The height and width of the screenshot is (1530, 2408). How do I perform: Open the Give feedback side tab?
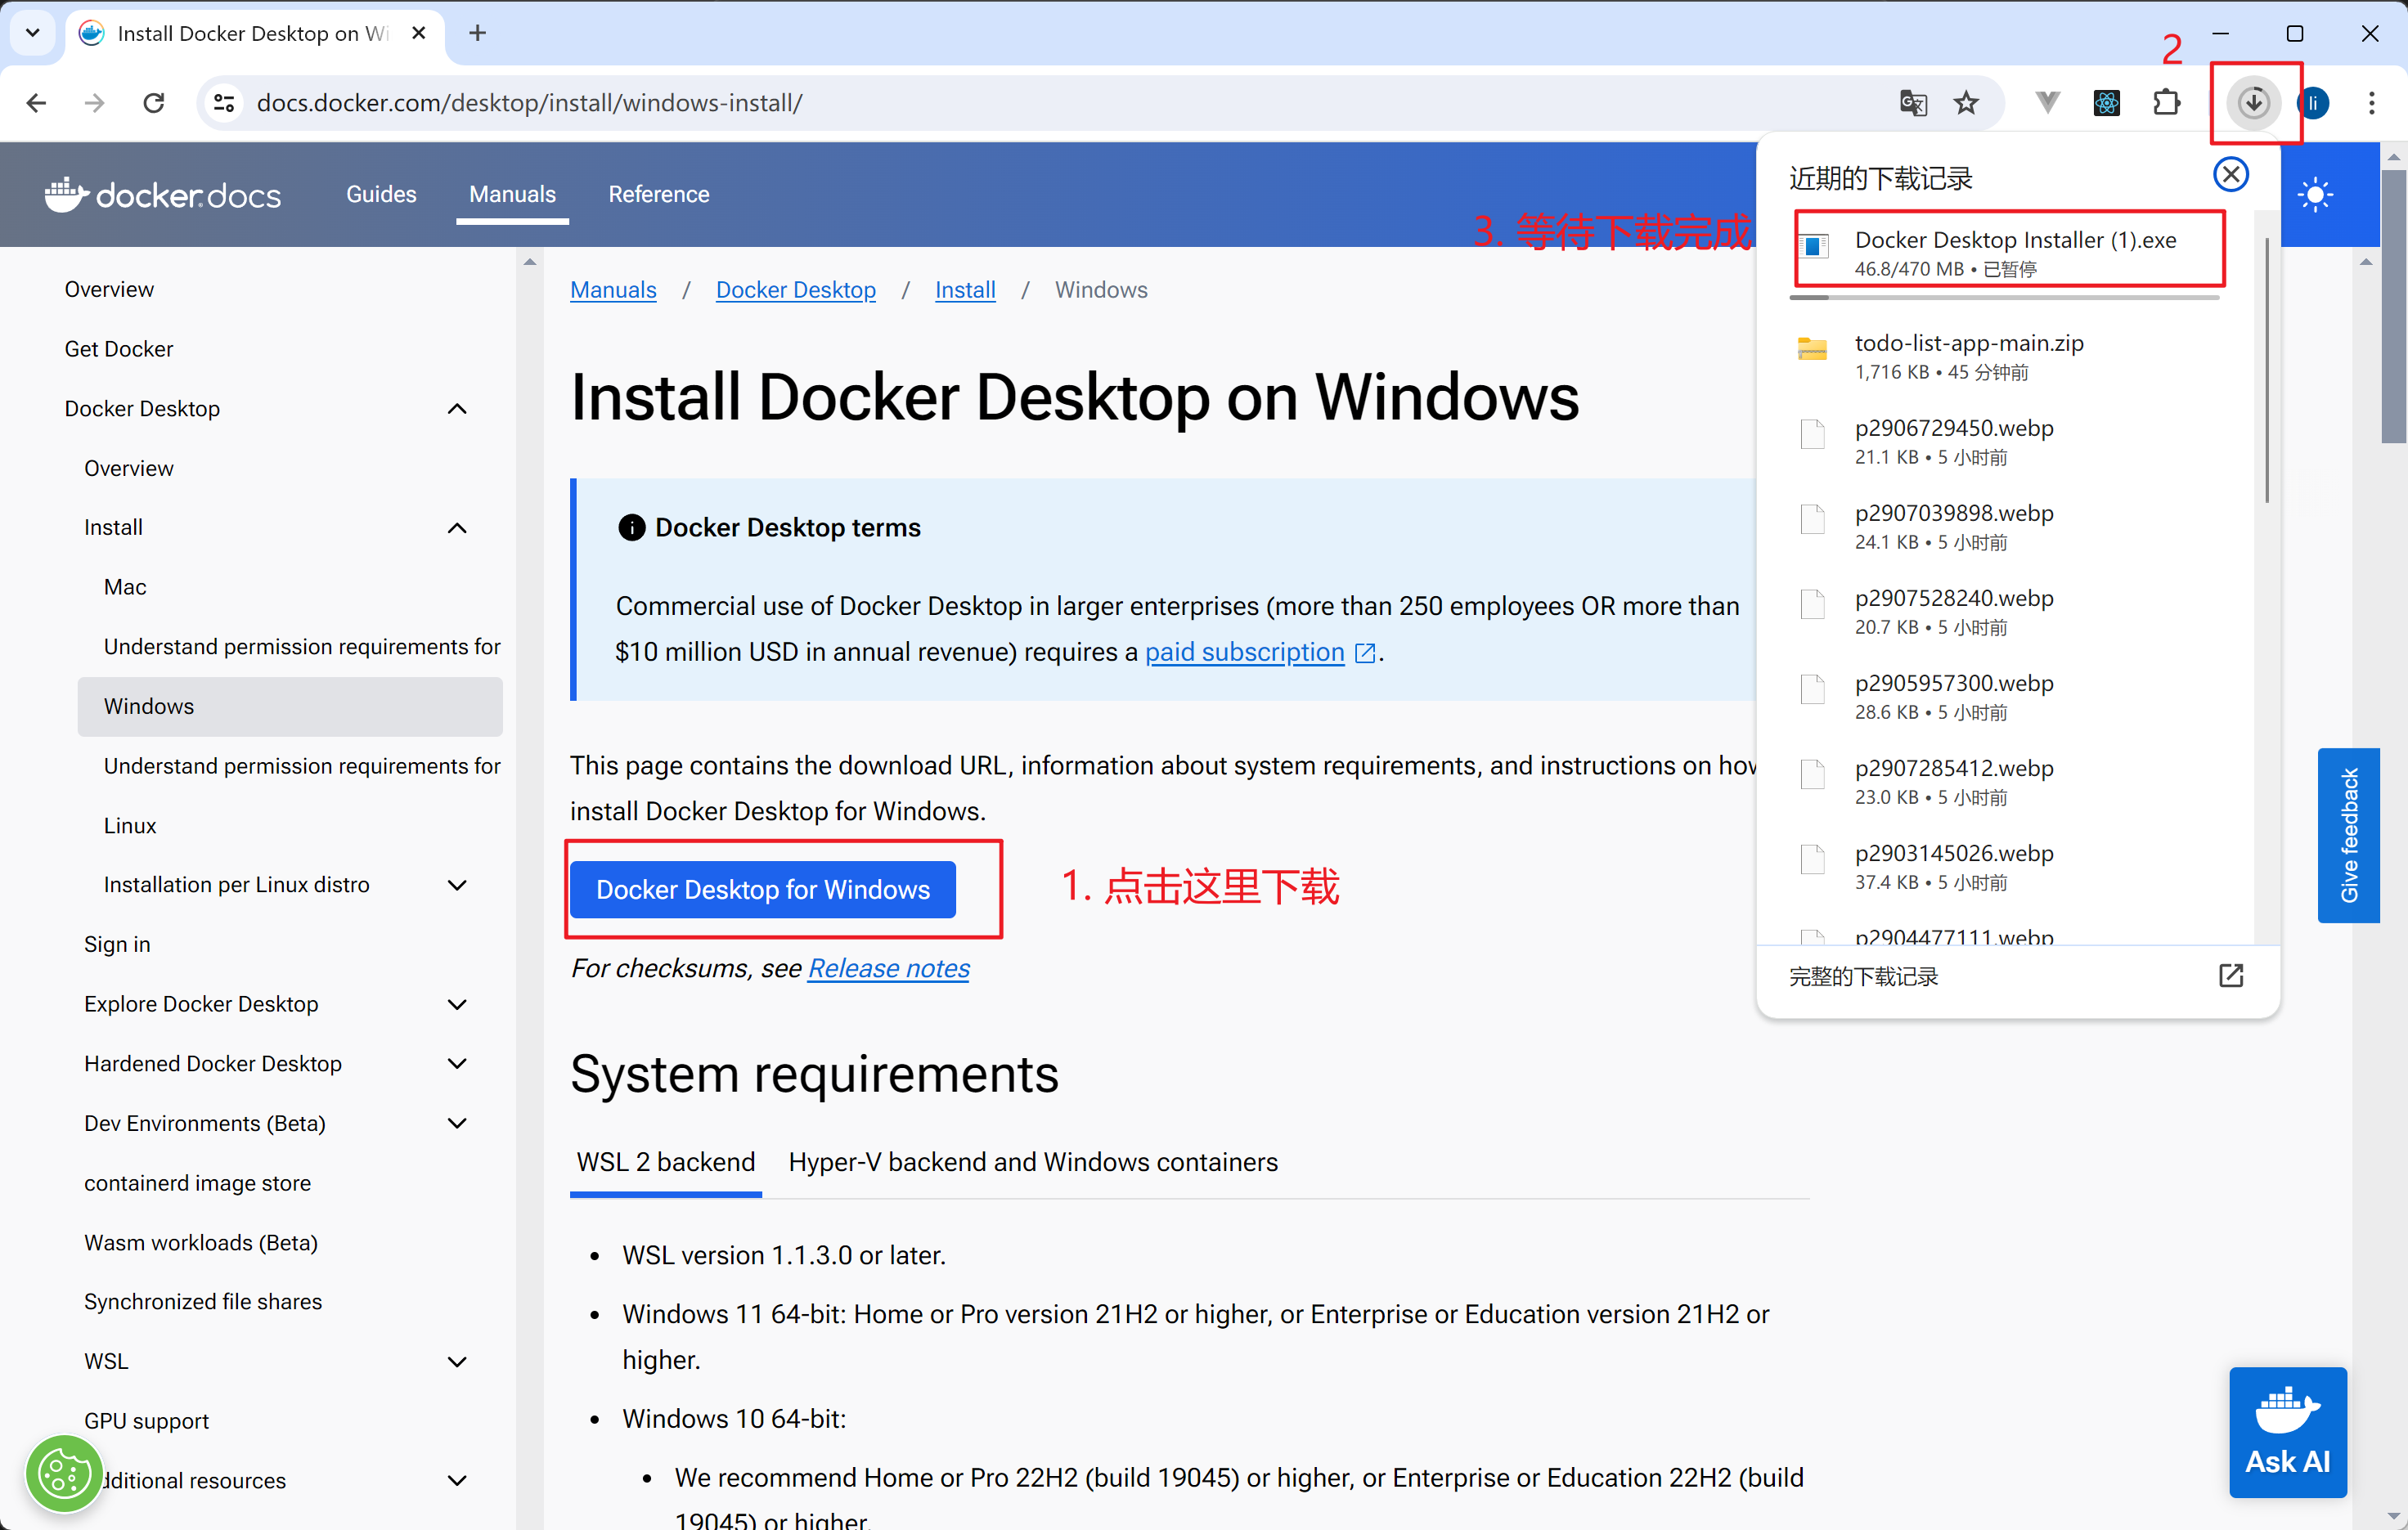pyautogui.click(x=2348, y=834)
